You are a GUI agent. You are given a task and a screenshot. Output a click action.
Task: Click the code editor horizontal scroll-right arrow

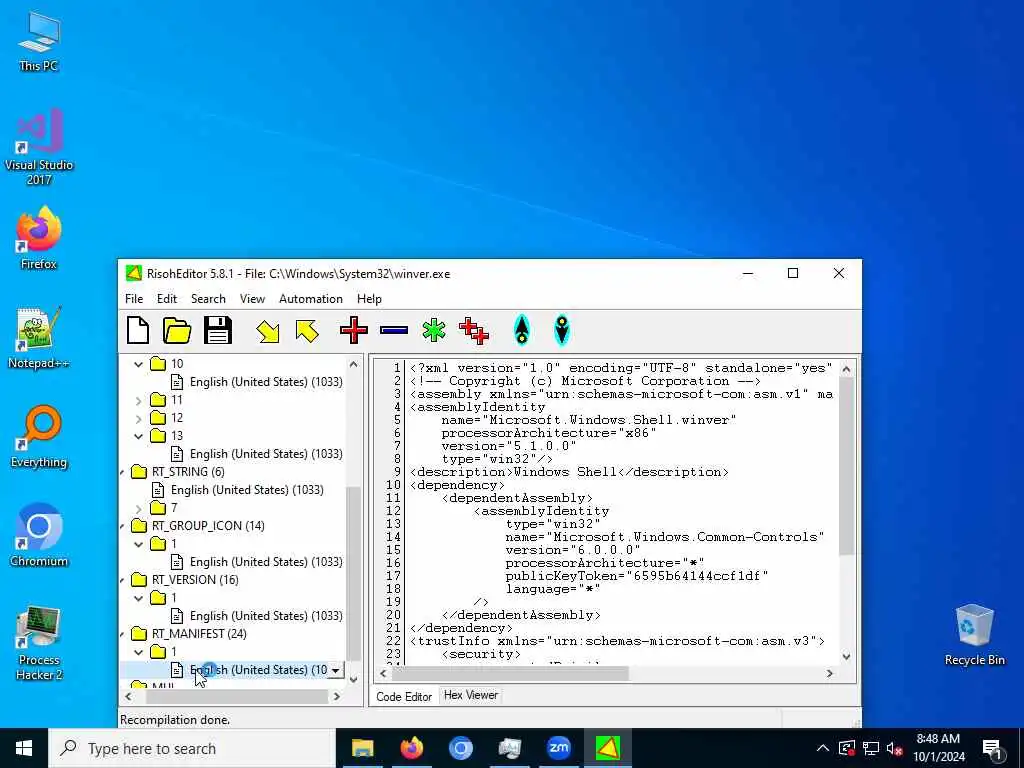coord(830,673)
